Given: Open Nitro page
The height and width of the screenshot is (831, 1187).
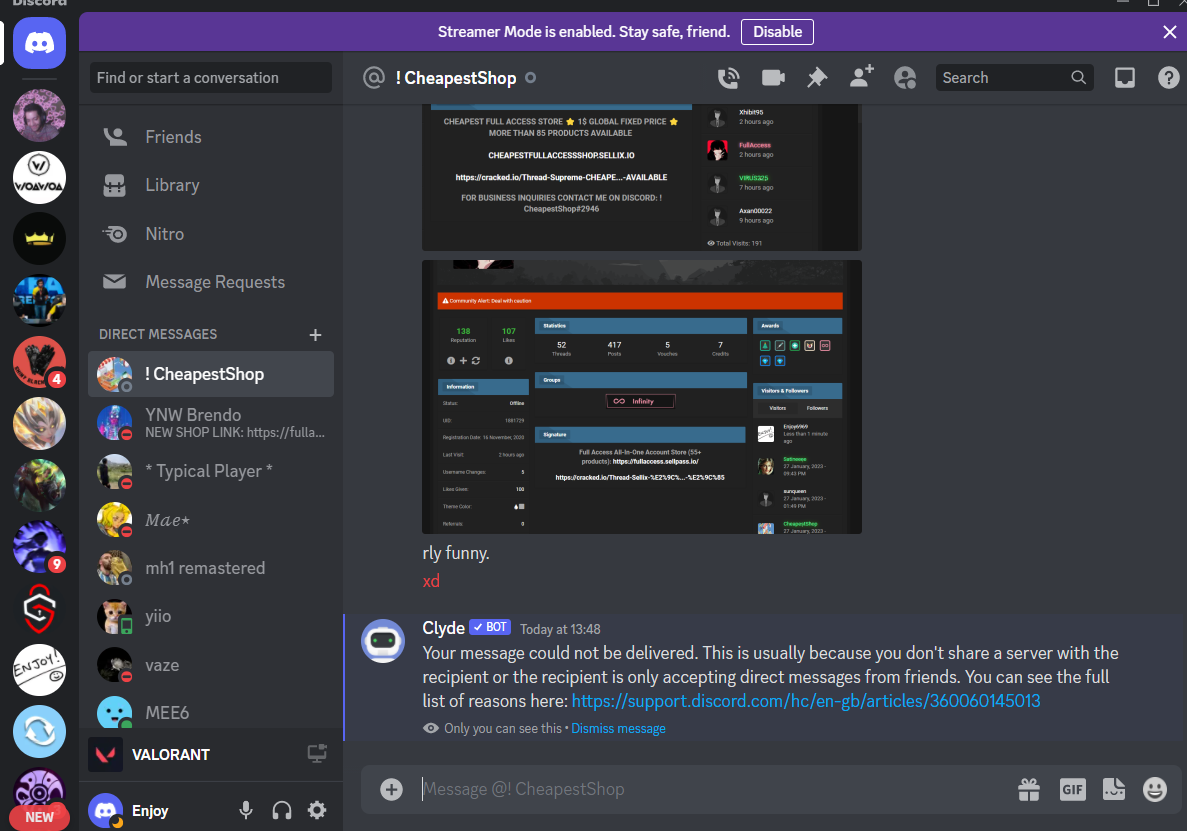Looking at the screenshot, I should pyautogui.click(x=211, y=234).
